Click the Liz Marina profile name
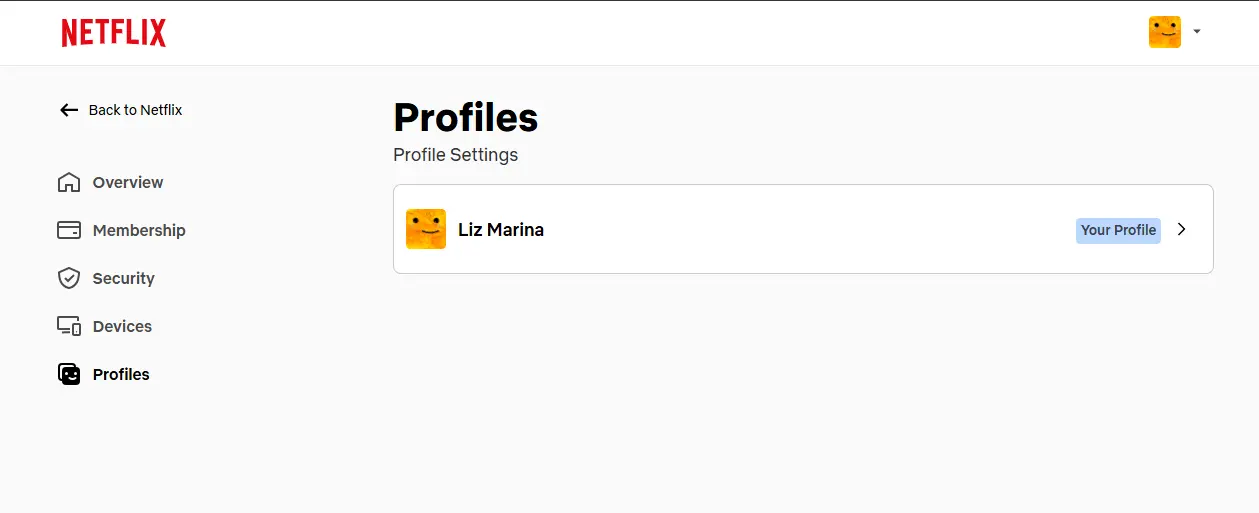 (501, 229)
